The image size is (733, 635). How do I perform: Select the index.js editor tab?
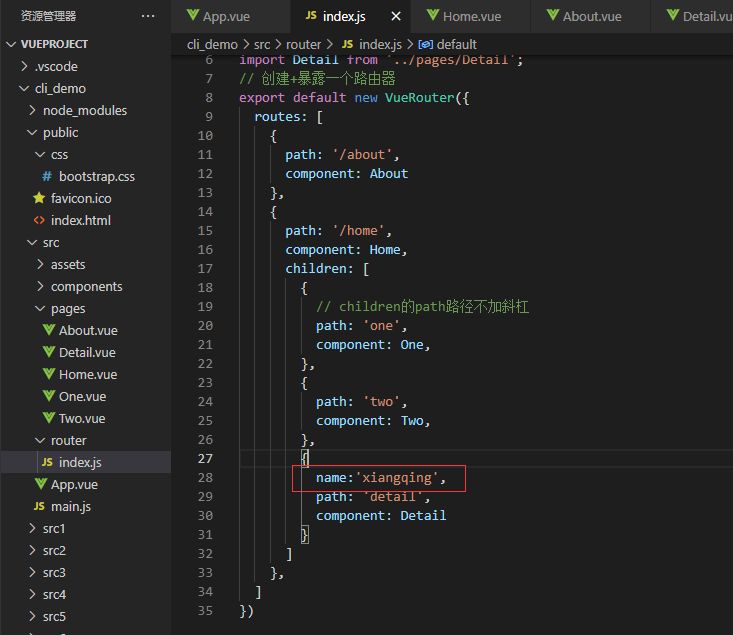[x=351, y=16]
